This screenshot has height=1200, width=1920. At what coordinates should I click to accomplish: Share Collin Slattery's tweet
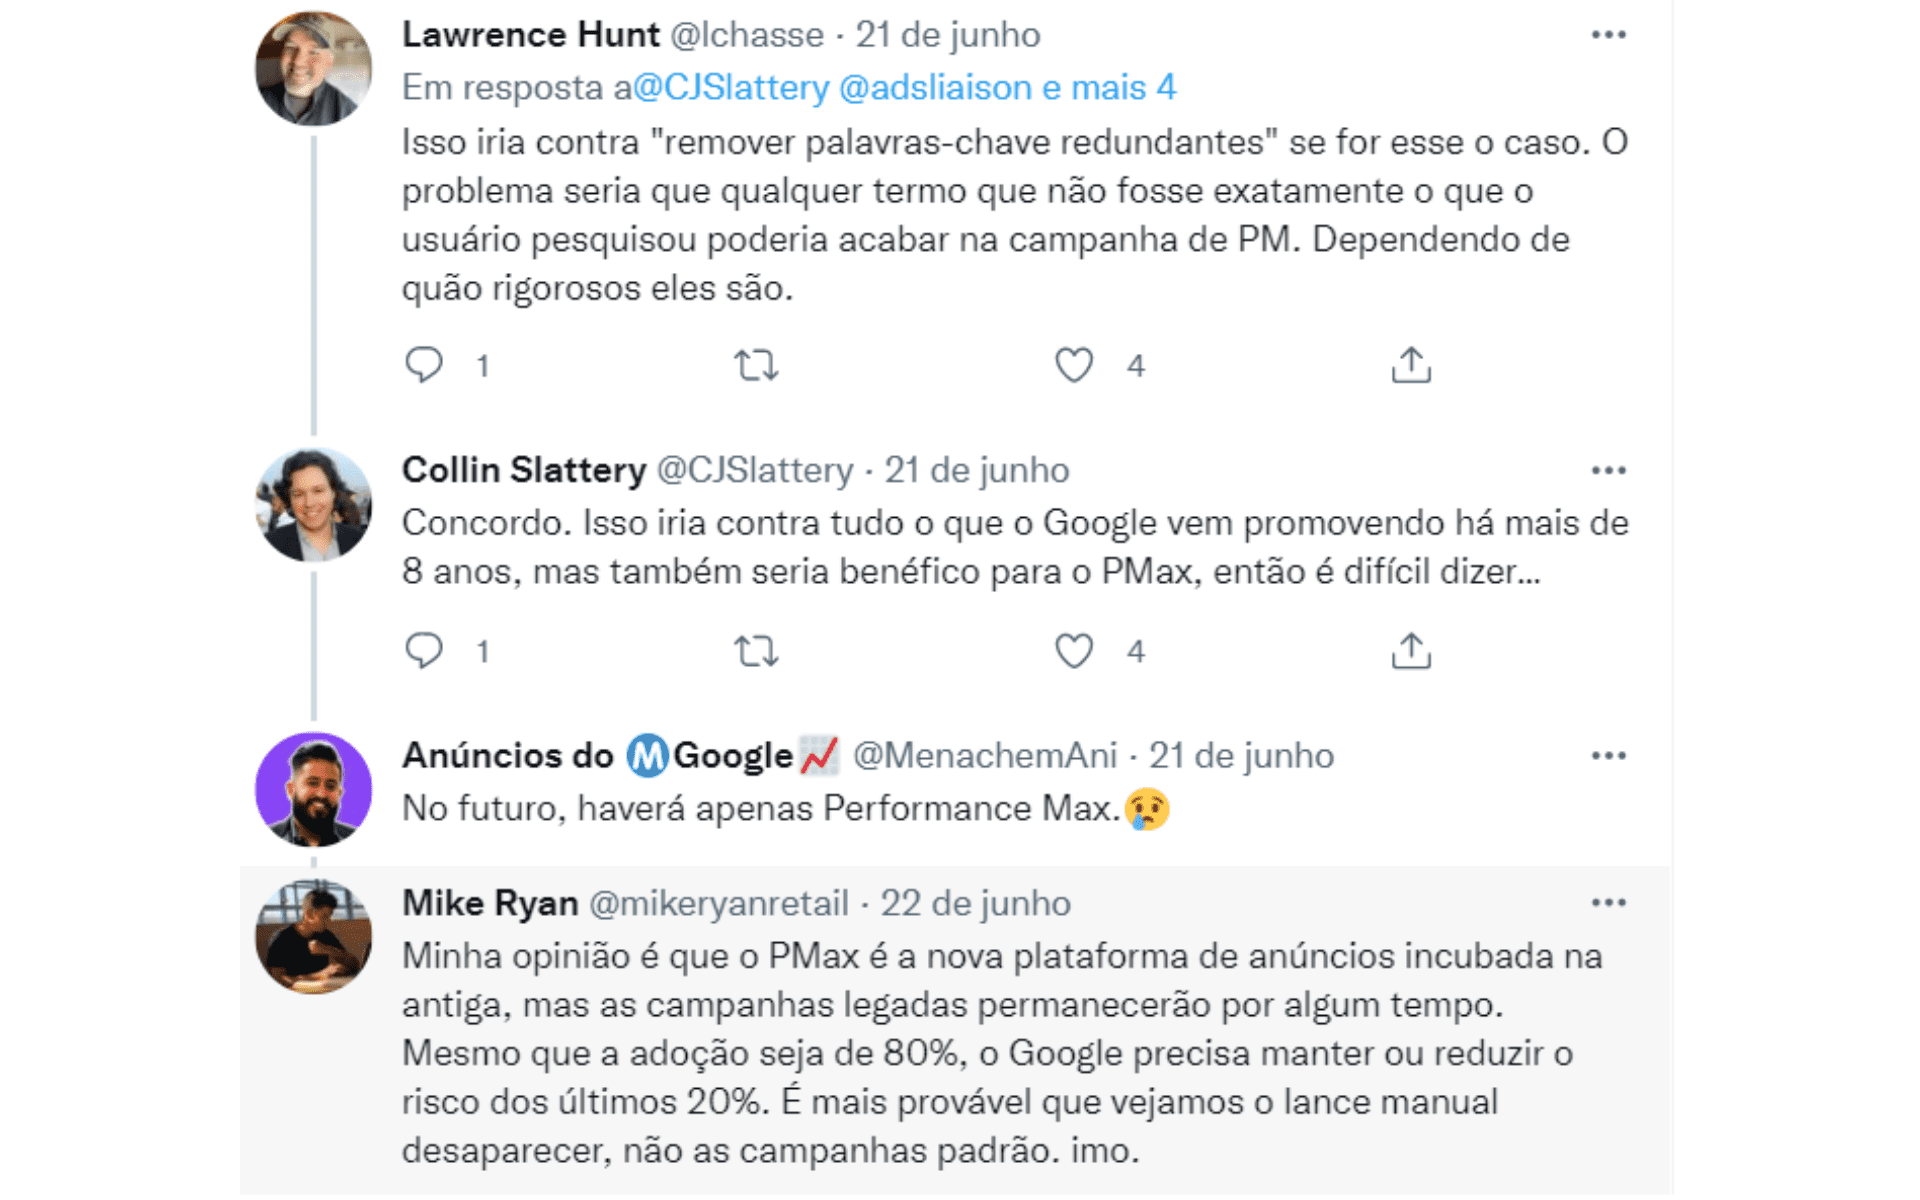click(1411, 651)
